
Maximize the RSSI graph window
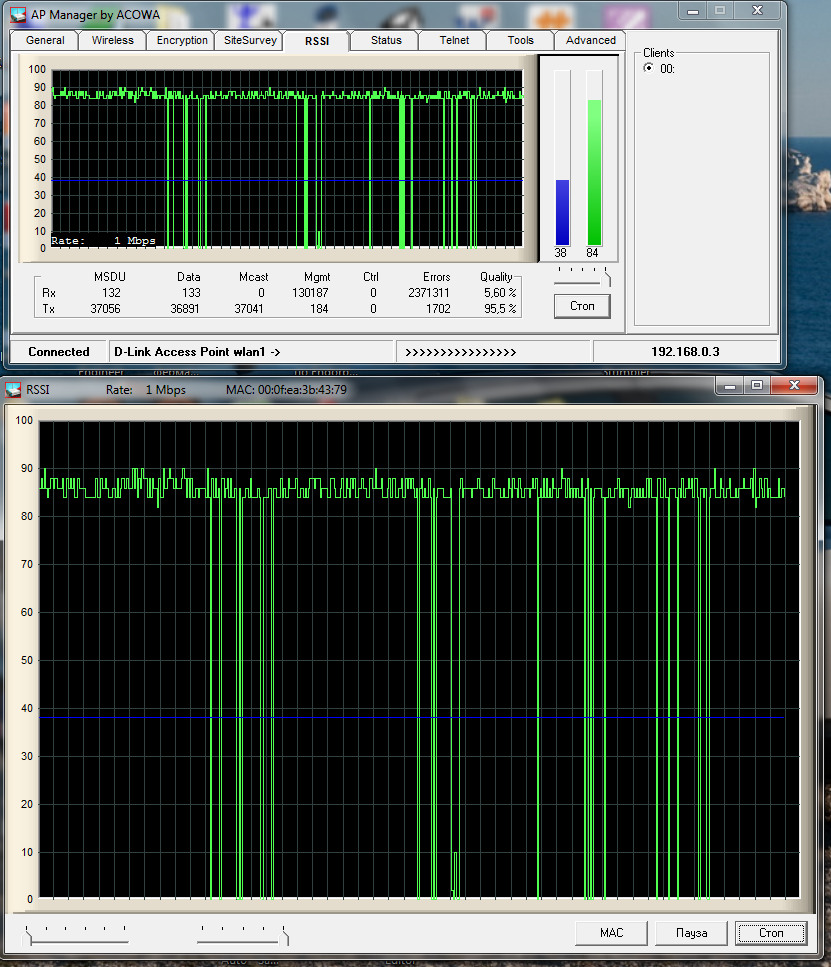coord(756,386)
